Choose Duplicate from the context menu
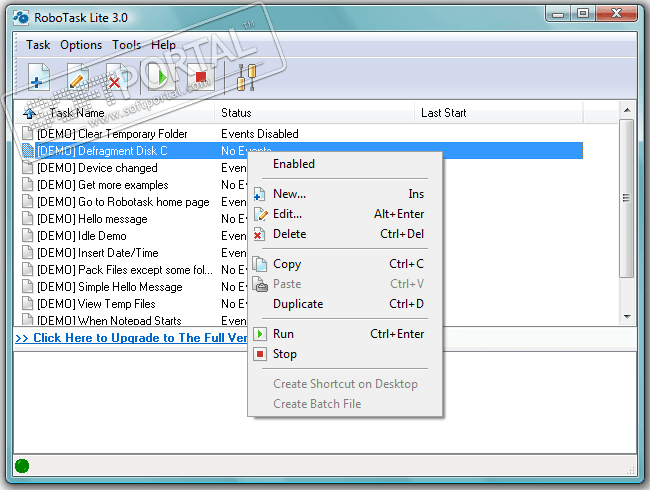Viewport: 650px width, 490px height. click(345, 304)
